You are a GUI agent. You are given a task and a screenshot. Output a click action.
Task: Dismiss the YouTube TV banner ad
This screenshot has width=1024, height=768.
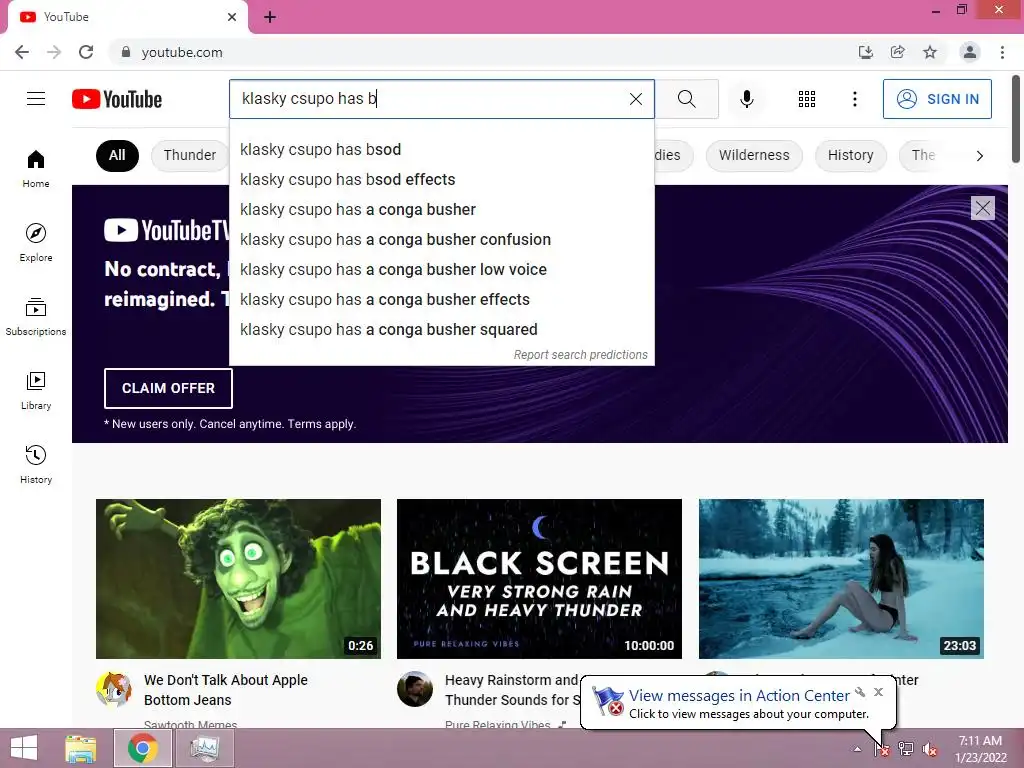point(982,208)
